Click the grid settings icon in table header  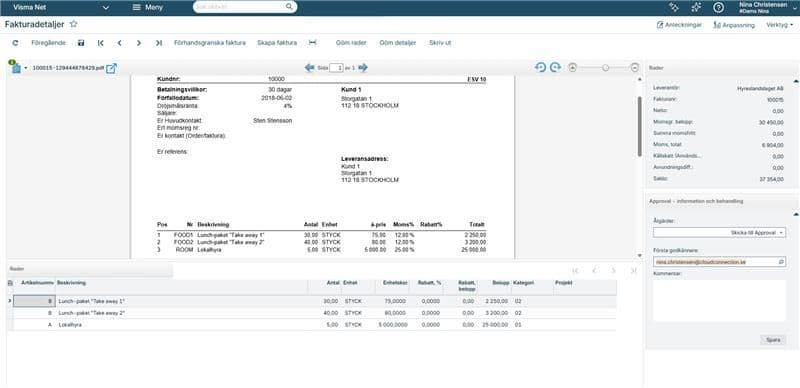[10, 283]
